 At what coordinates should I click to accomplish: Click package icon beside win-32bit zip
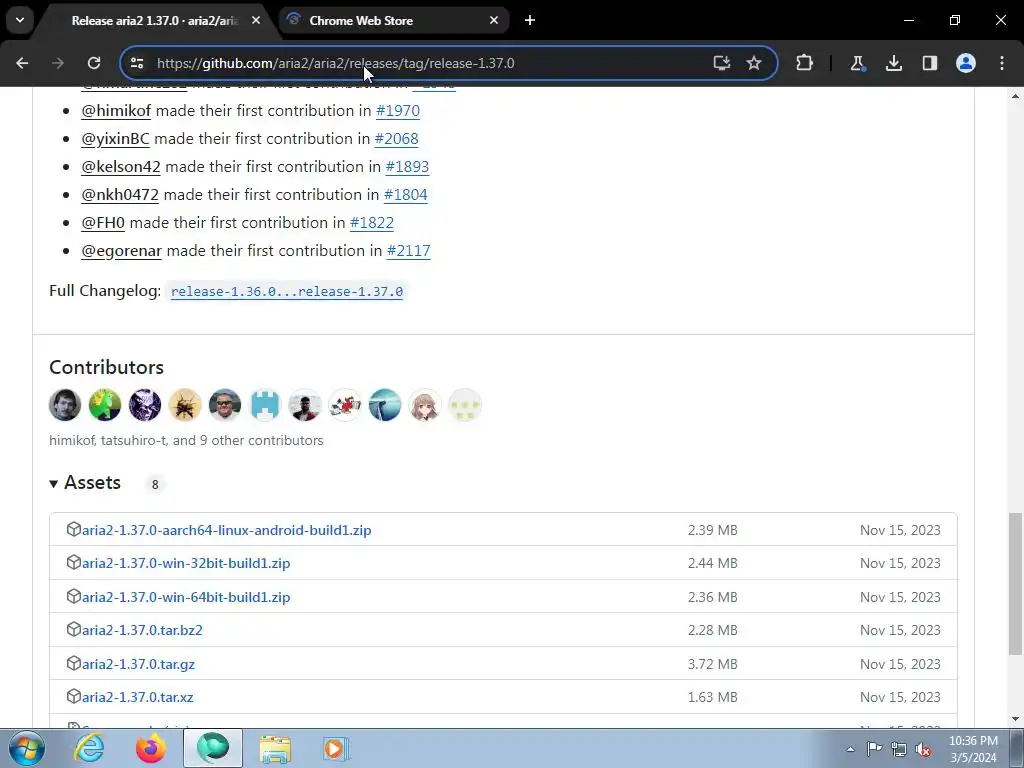point(74,562)
